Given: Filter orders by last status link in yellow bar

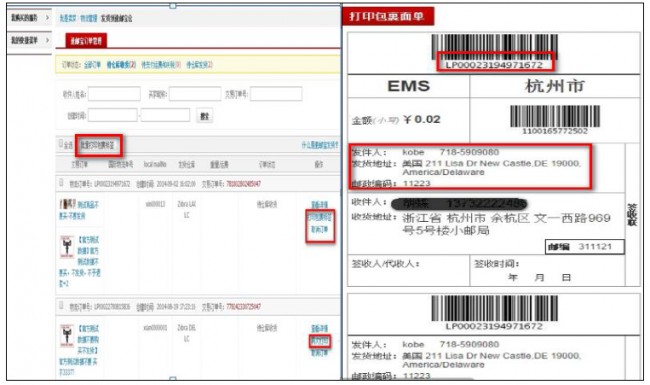Looking at the screenshot, I should point(199,65).
